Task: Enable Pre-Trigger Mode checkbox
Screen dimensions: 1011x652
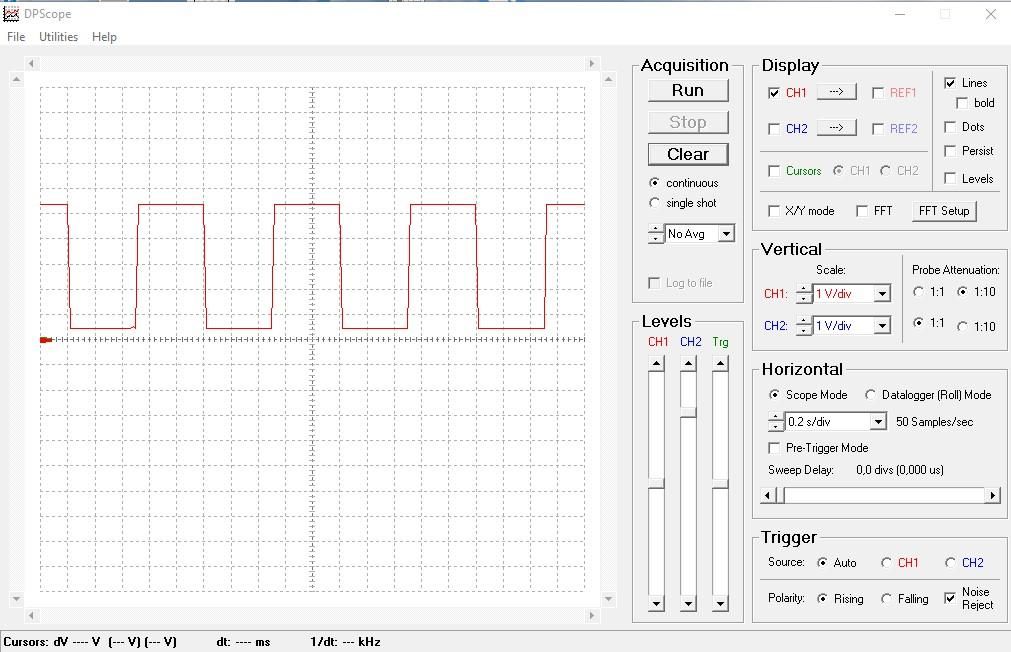Action: 774,448
